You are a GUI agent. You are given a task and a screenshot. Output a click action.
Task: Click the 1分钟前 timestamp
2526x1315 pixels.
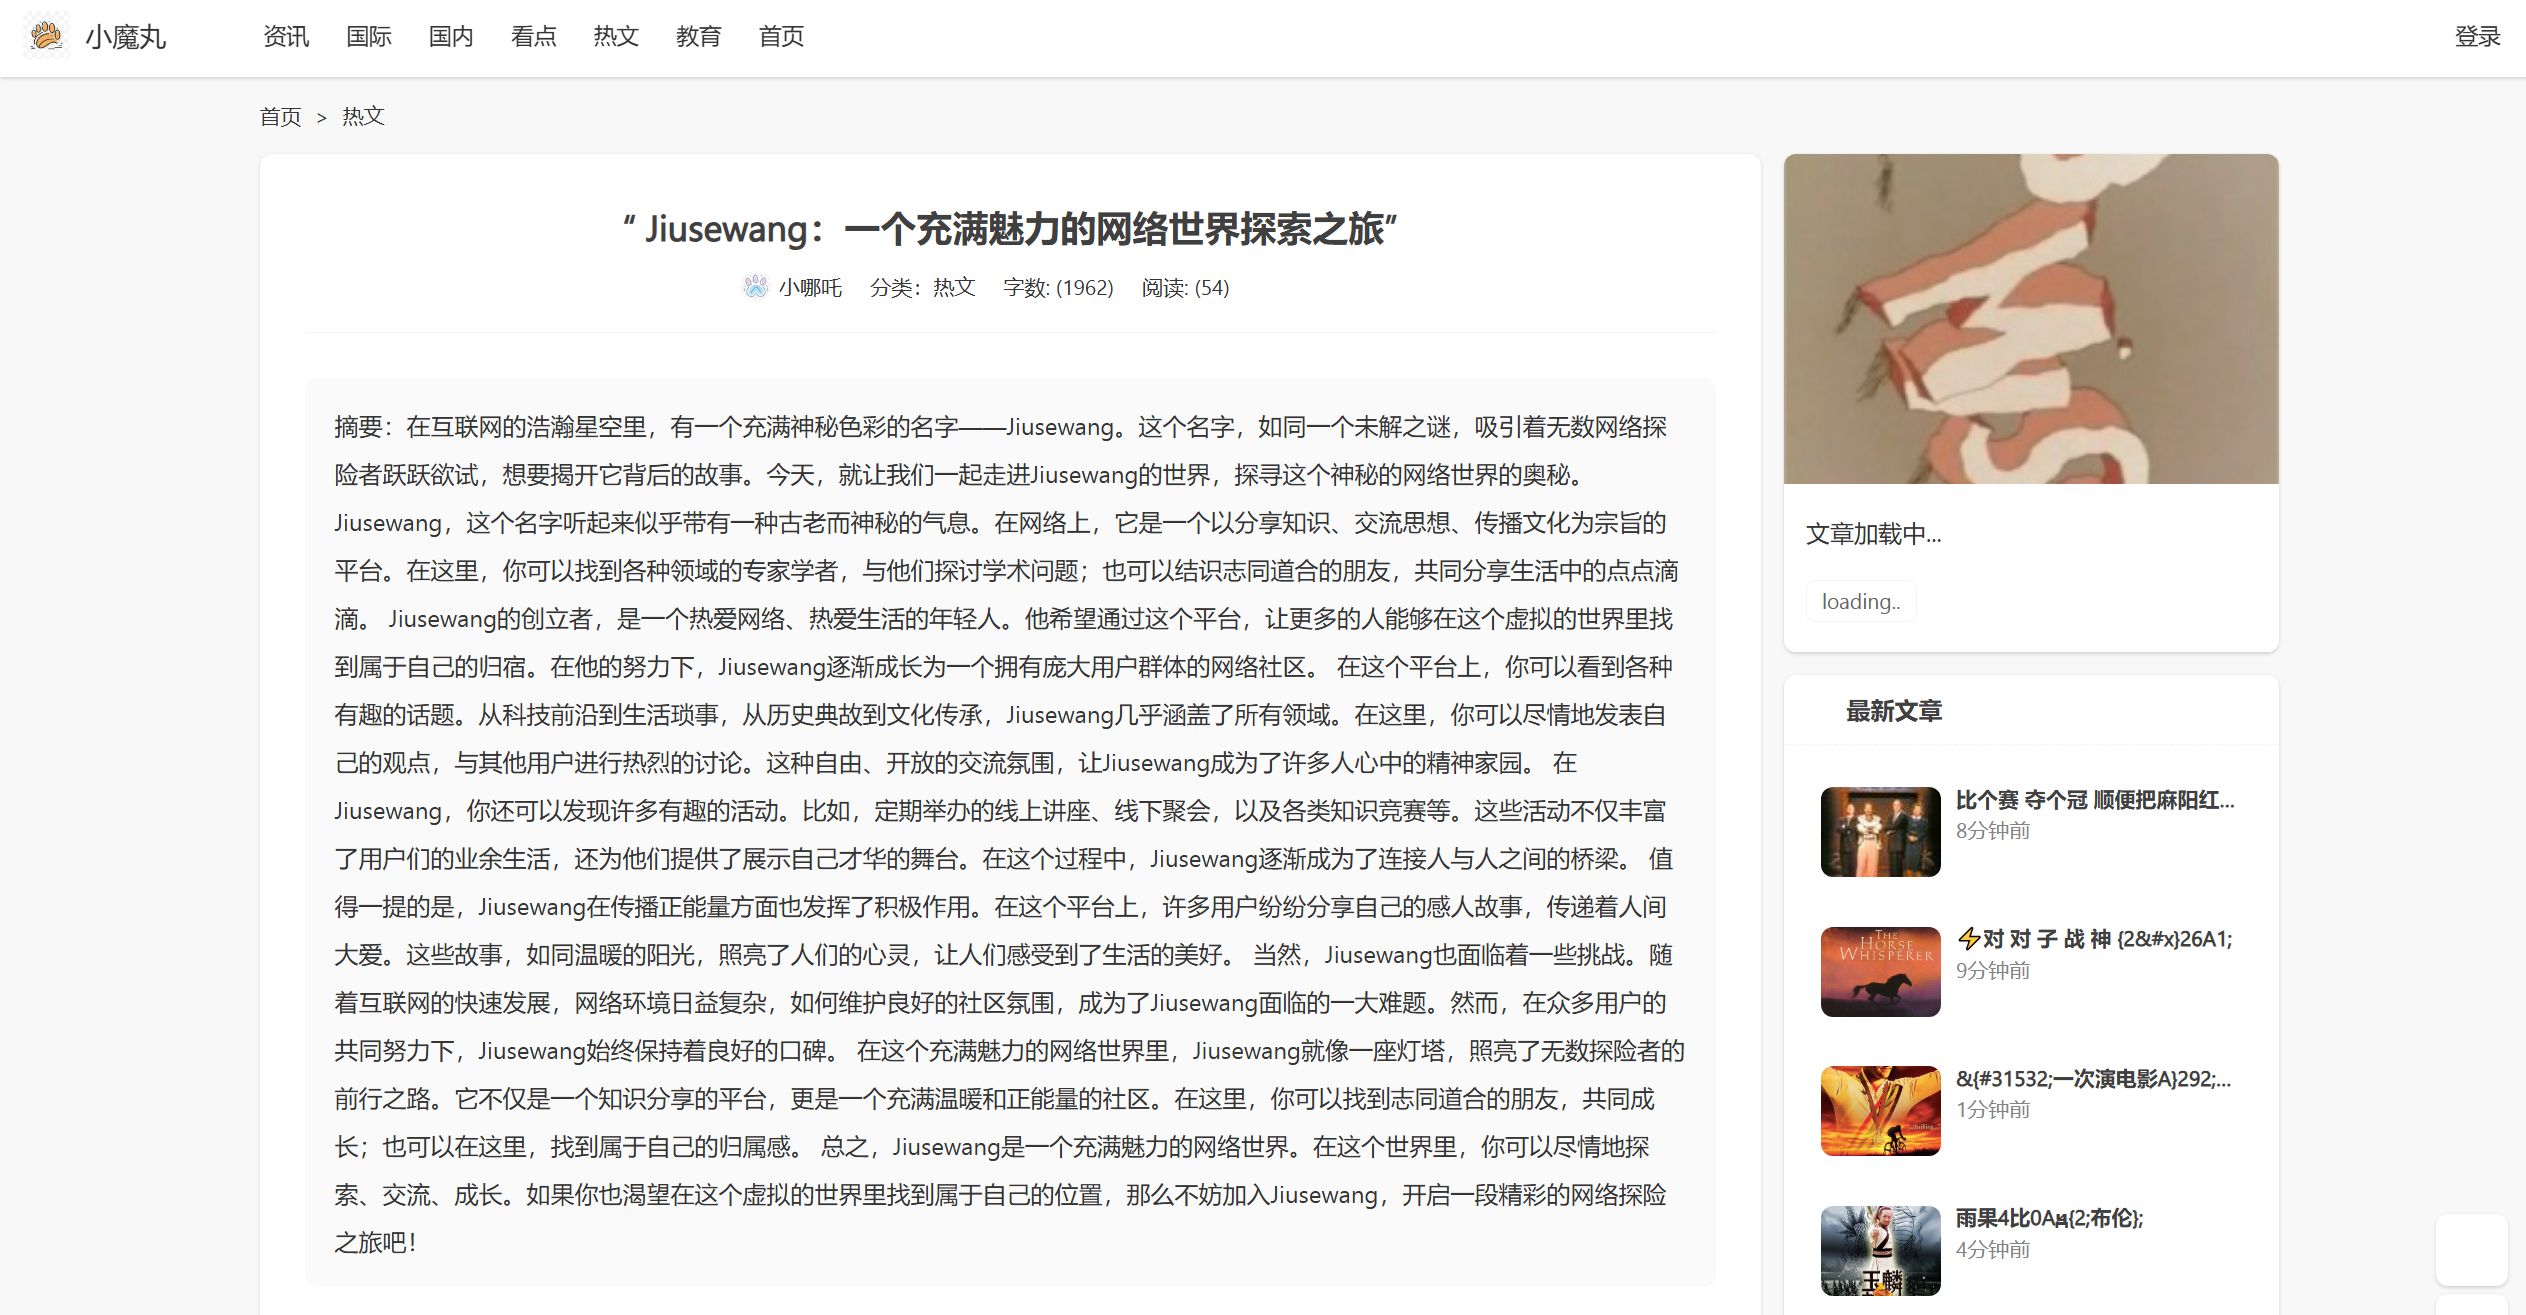click(1993, 1110)
